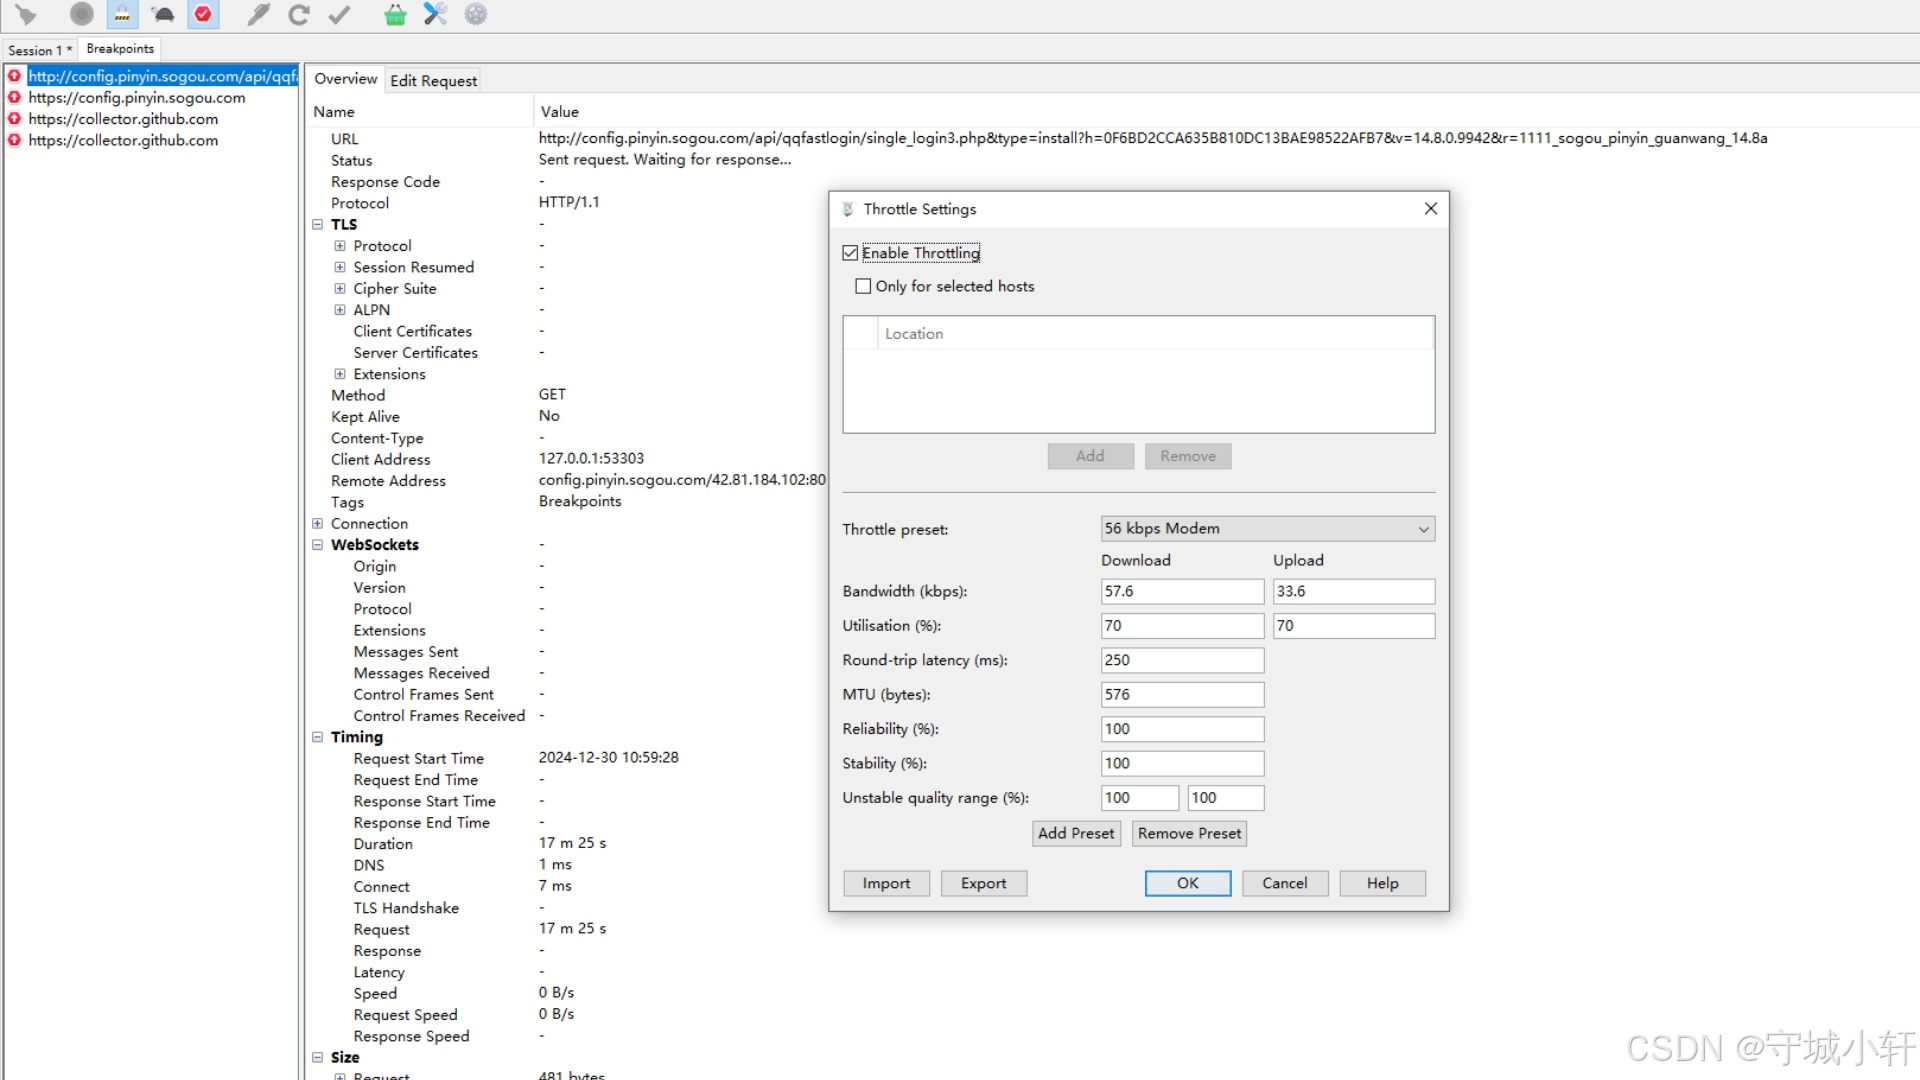Expand the Connection tree node

click(x=317, y=523)
